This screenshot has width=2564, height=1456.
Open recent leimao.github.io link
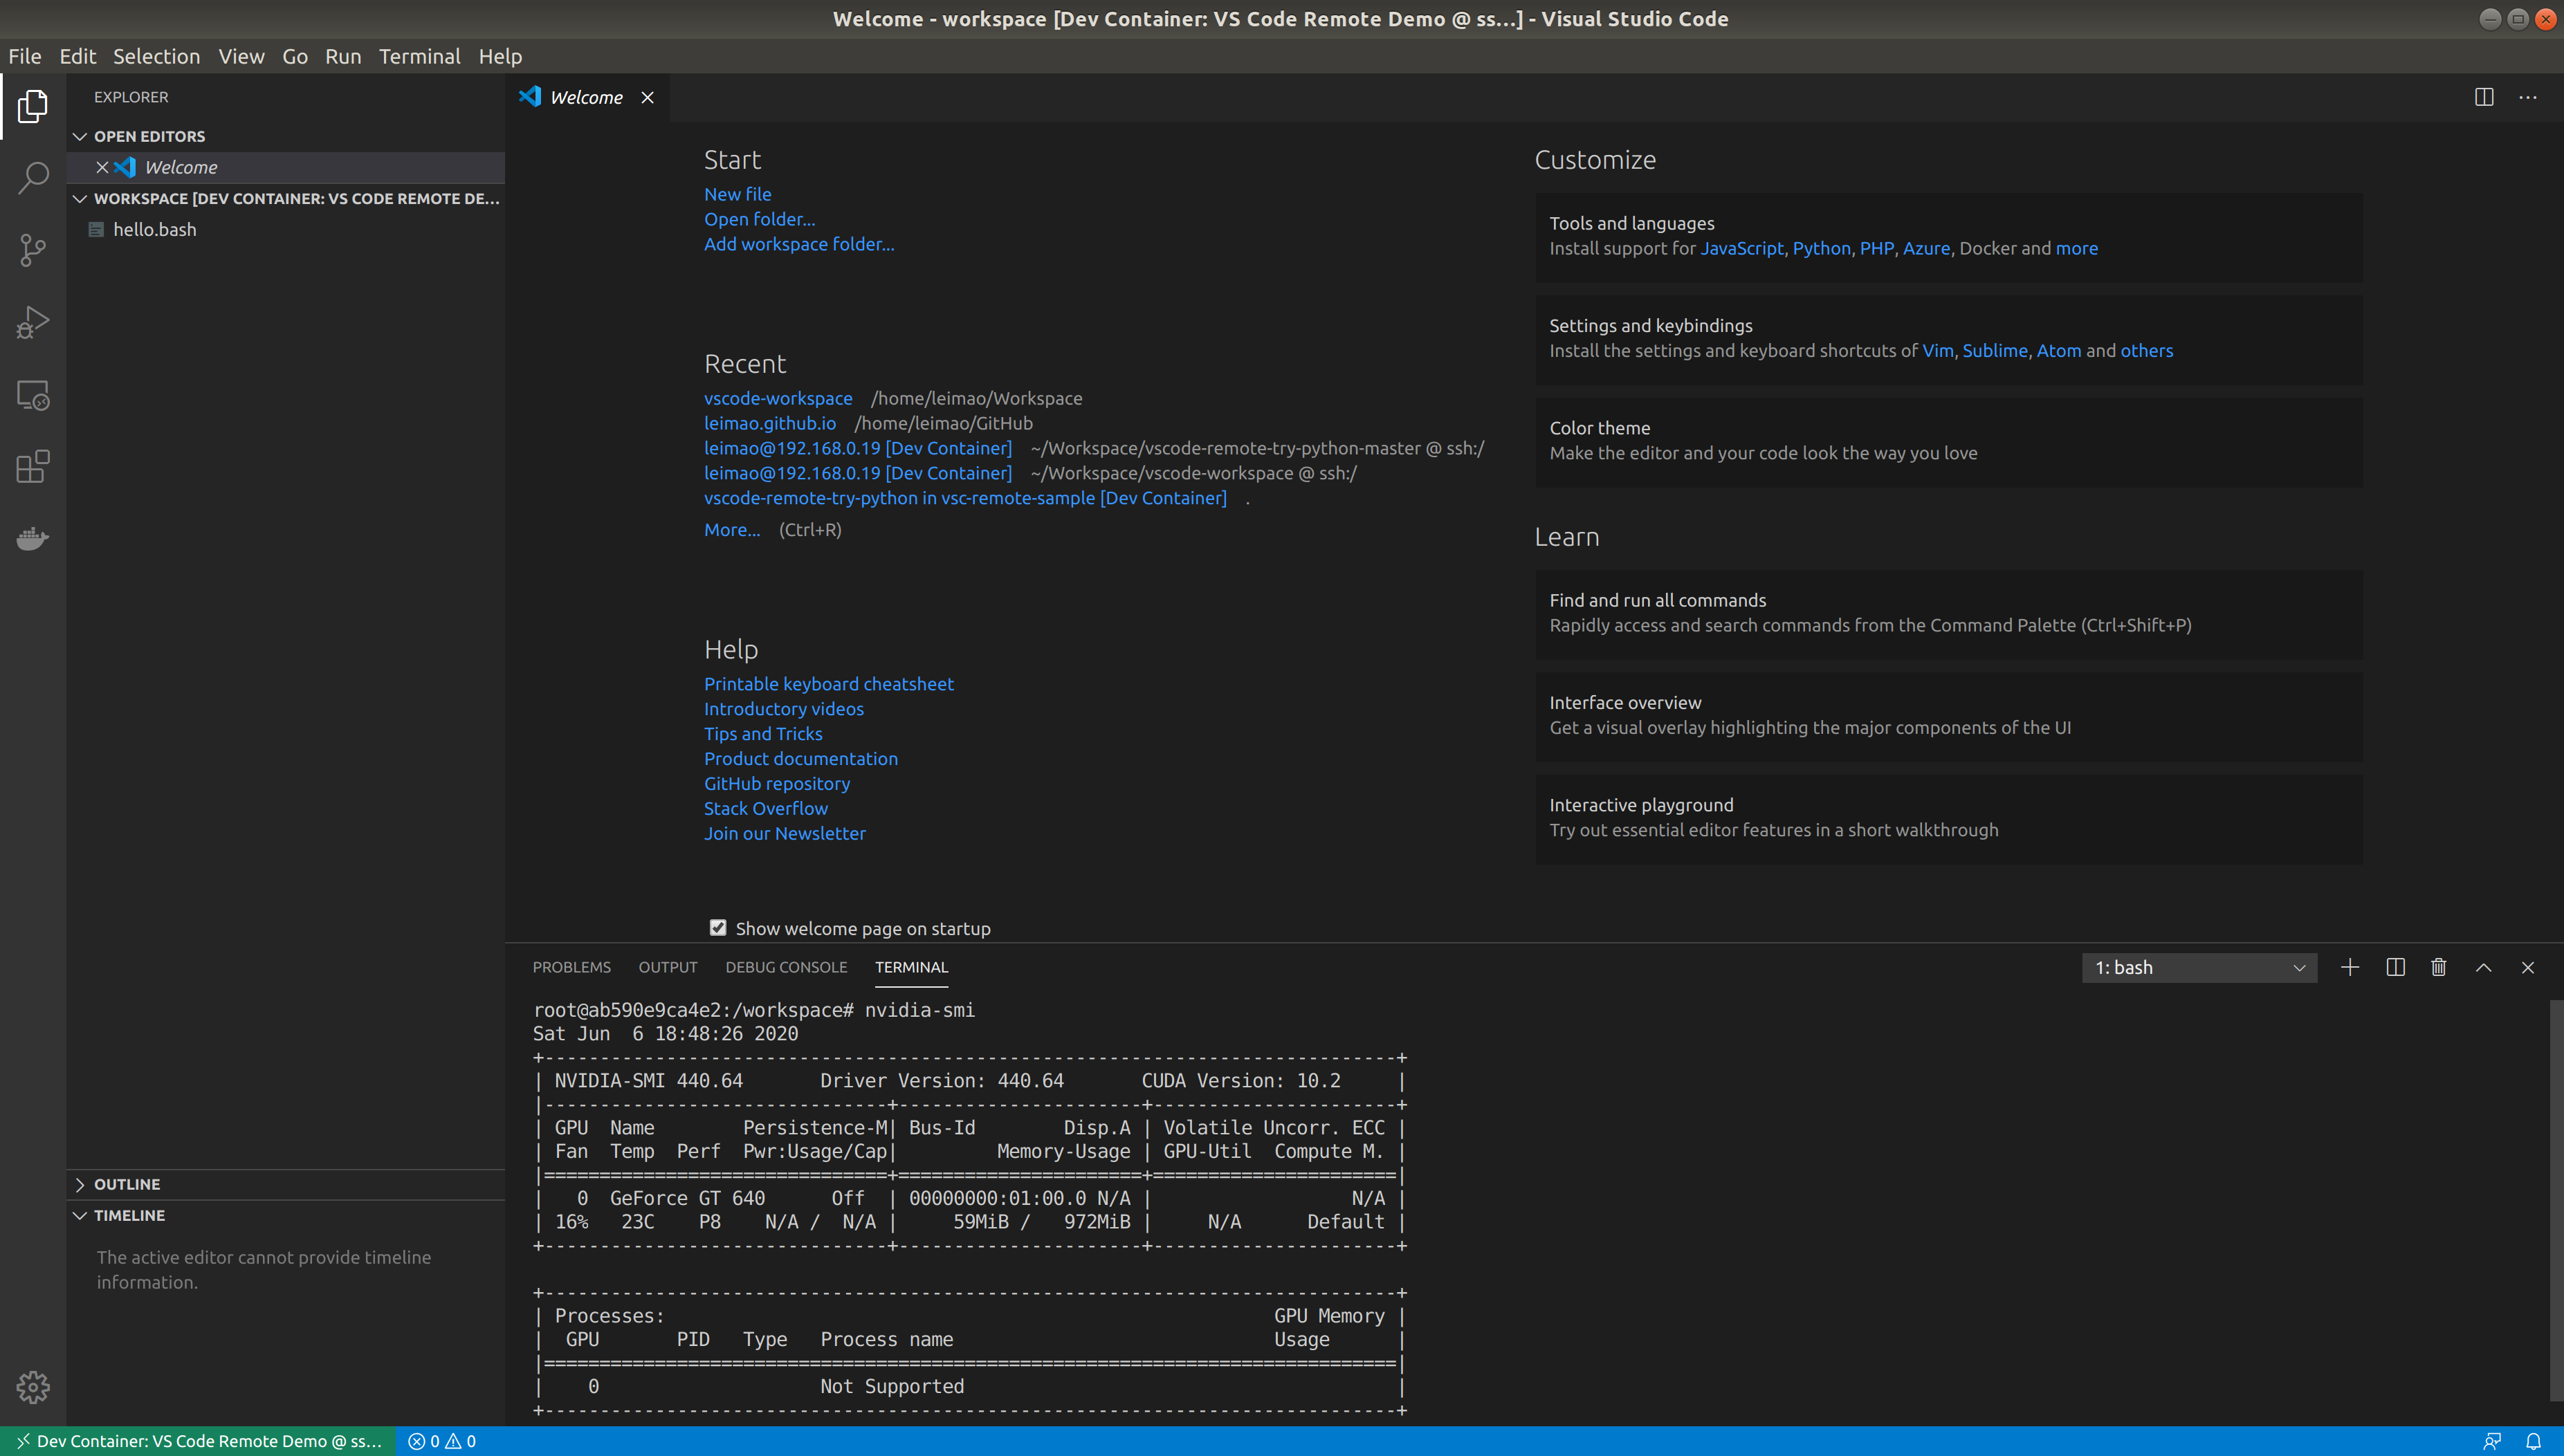click(x=770, y=423)
